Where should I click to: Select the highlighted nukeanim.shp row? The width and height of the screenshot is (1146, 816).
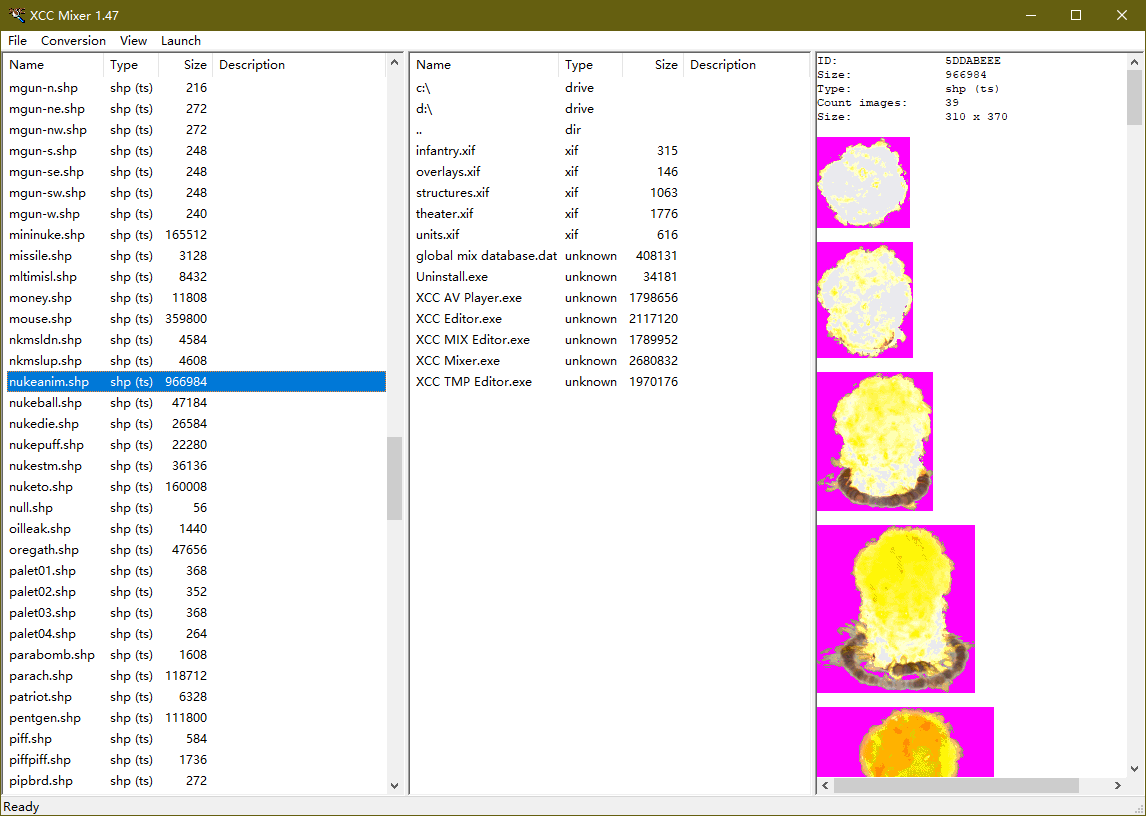197,382
